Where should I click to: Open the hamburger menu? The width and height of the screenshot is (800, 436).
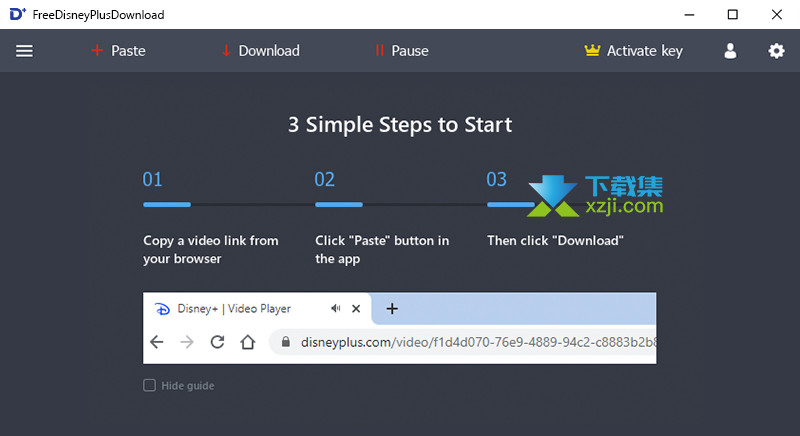tap(24, 51)
